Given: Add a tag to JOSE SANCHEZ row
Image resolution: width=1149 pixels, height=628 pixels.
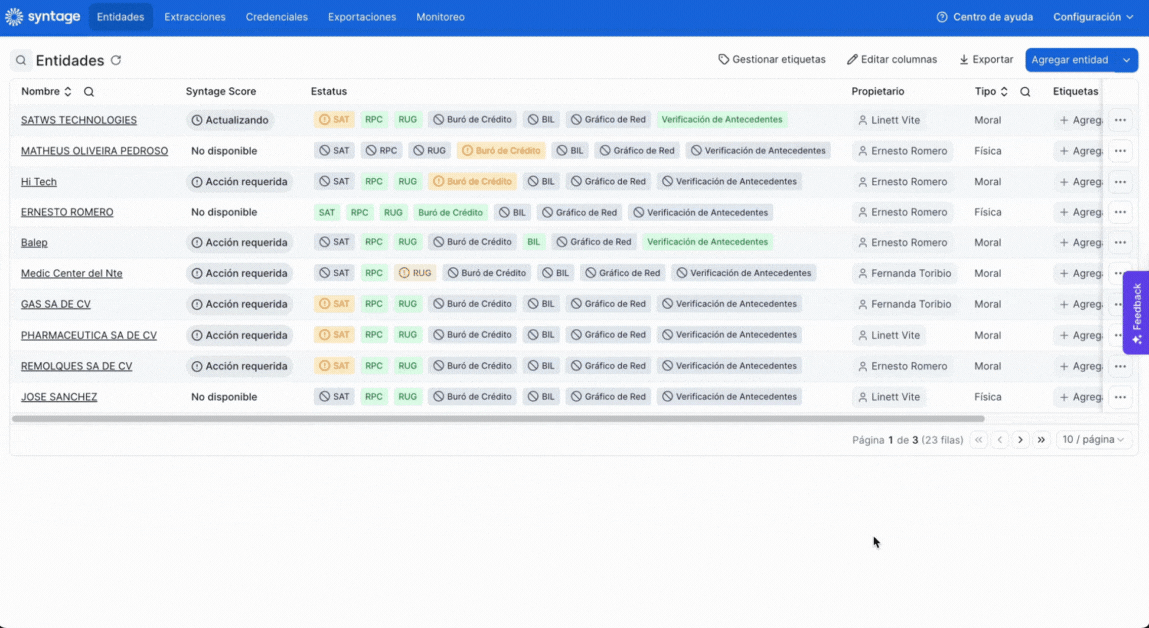Looking at the screenshot, I should click(x=1079, y=396).
